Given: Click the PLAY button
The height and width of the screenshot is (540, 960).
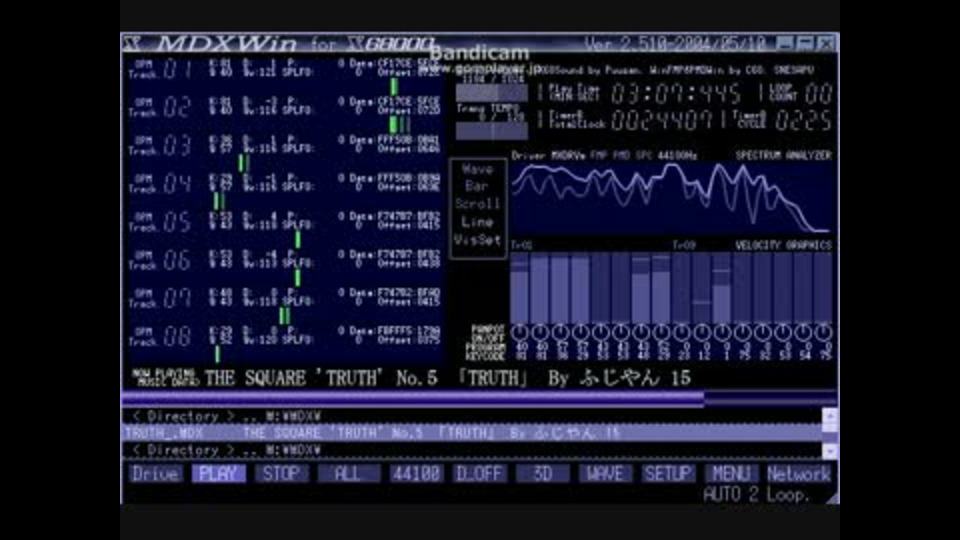Looking at the screenshot, I should tap(219, 473).
